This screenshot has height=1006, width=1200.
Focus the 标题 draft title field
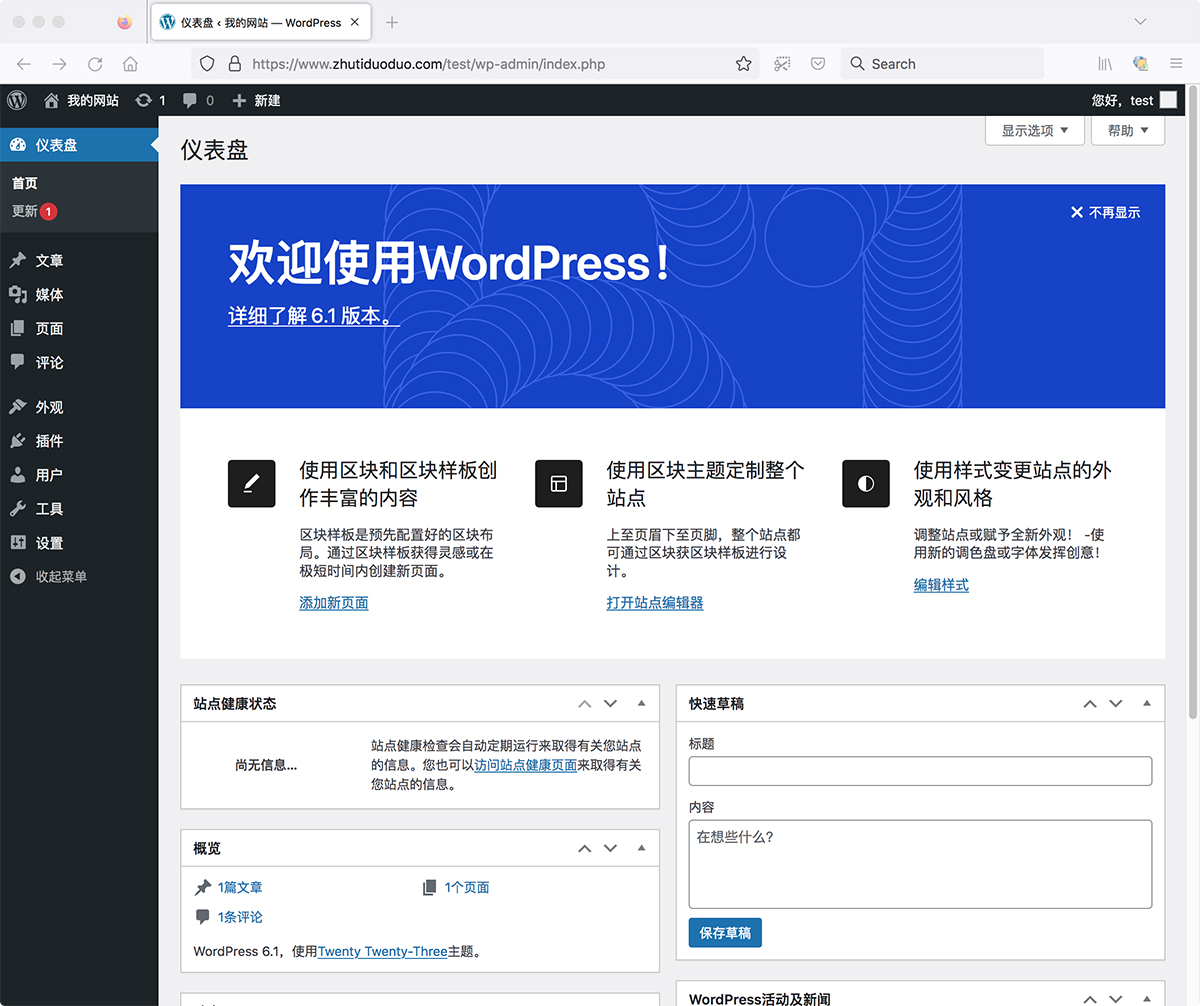(x=920, y=771)
